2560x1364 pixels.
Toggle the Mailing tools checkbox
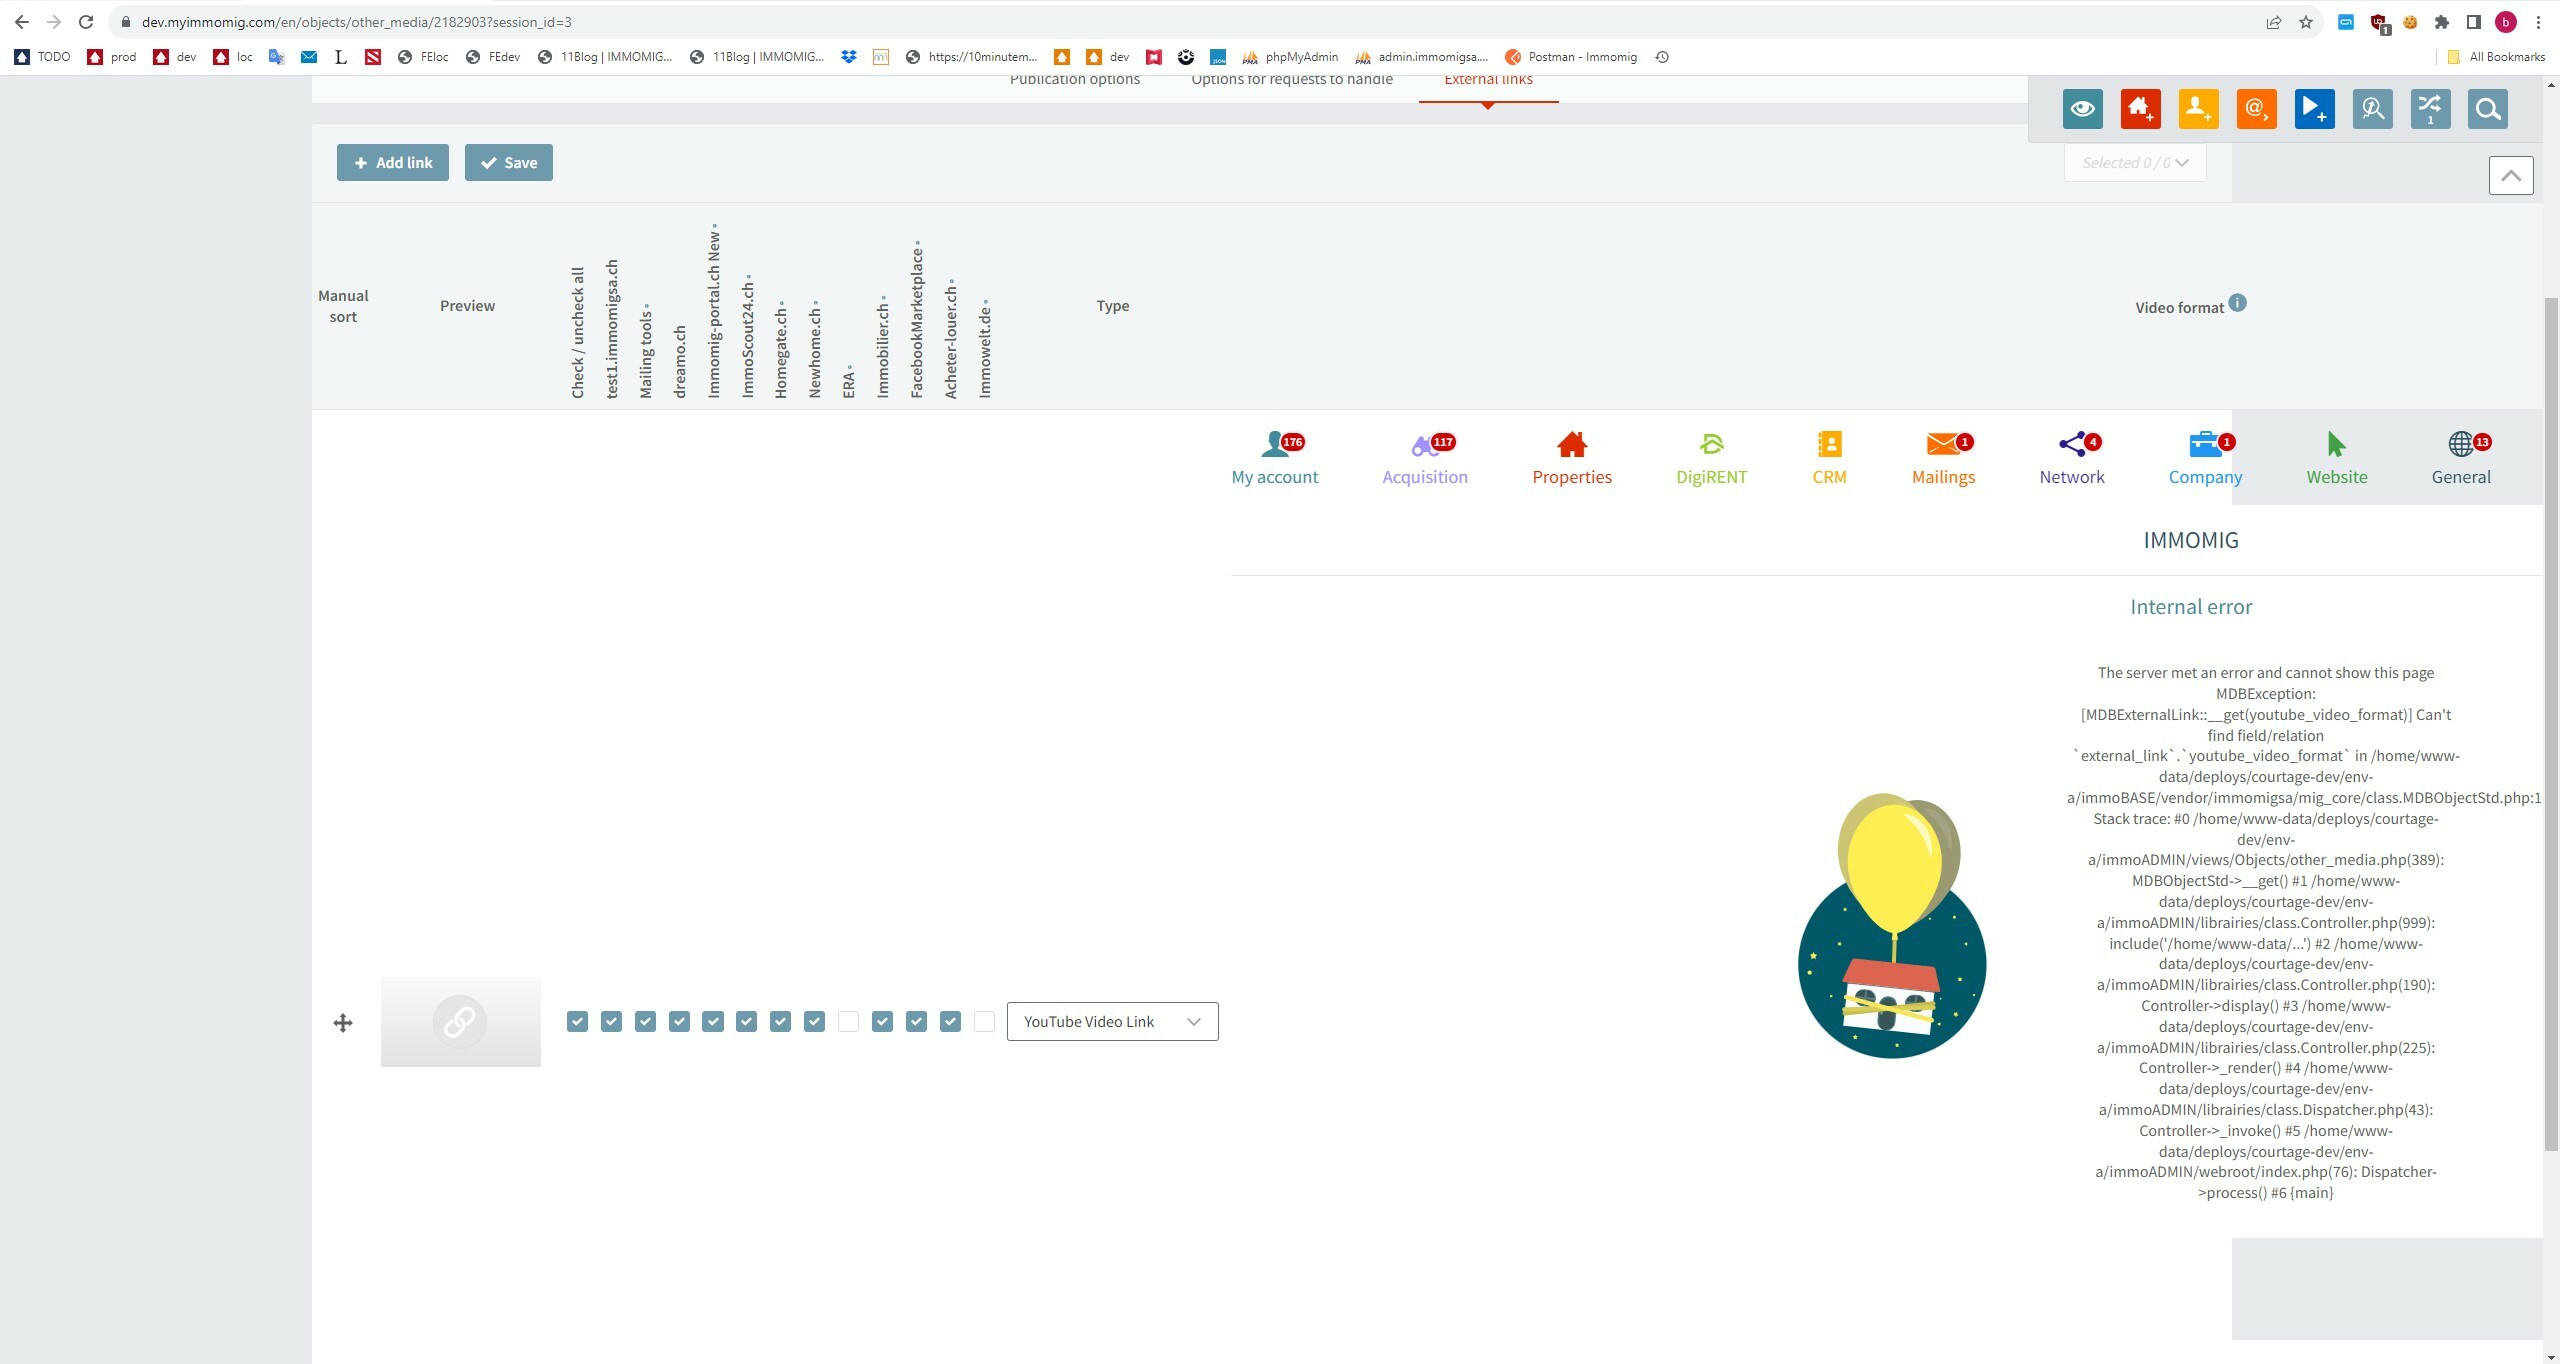pyautogui.click(x=645, y=1021)
